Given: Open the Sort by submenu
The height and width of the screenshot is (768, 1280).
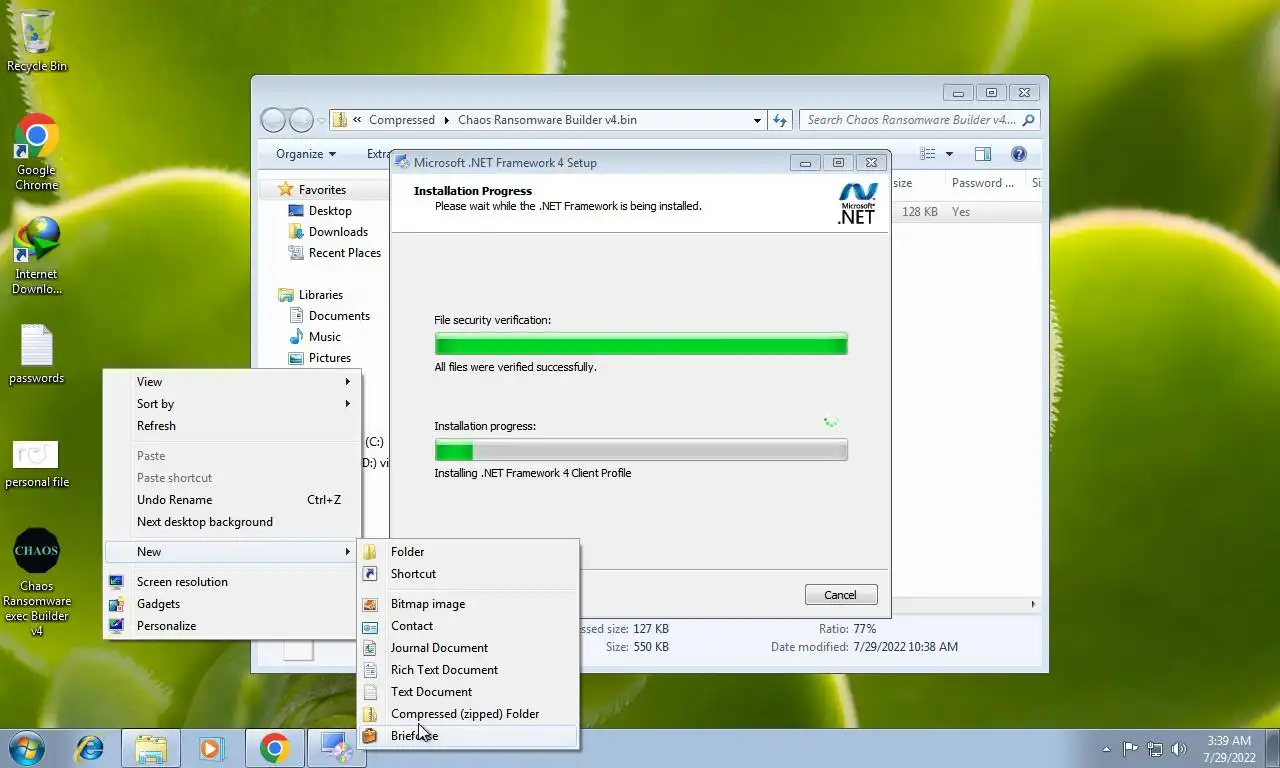Looking at the screenshot, I should tap(232, 404).
